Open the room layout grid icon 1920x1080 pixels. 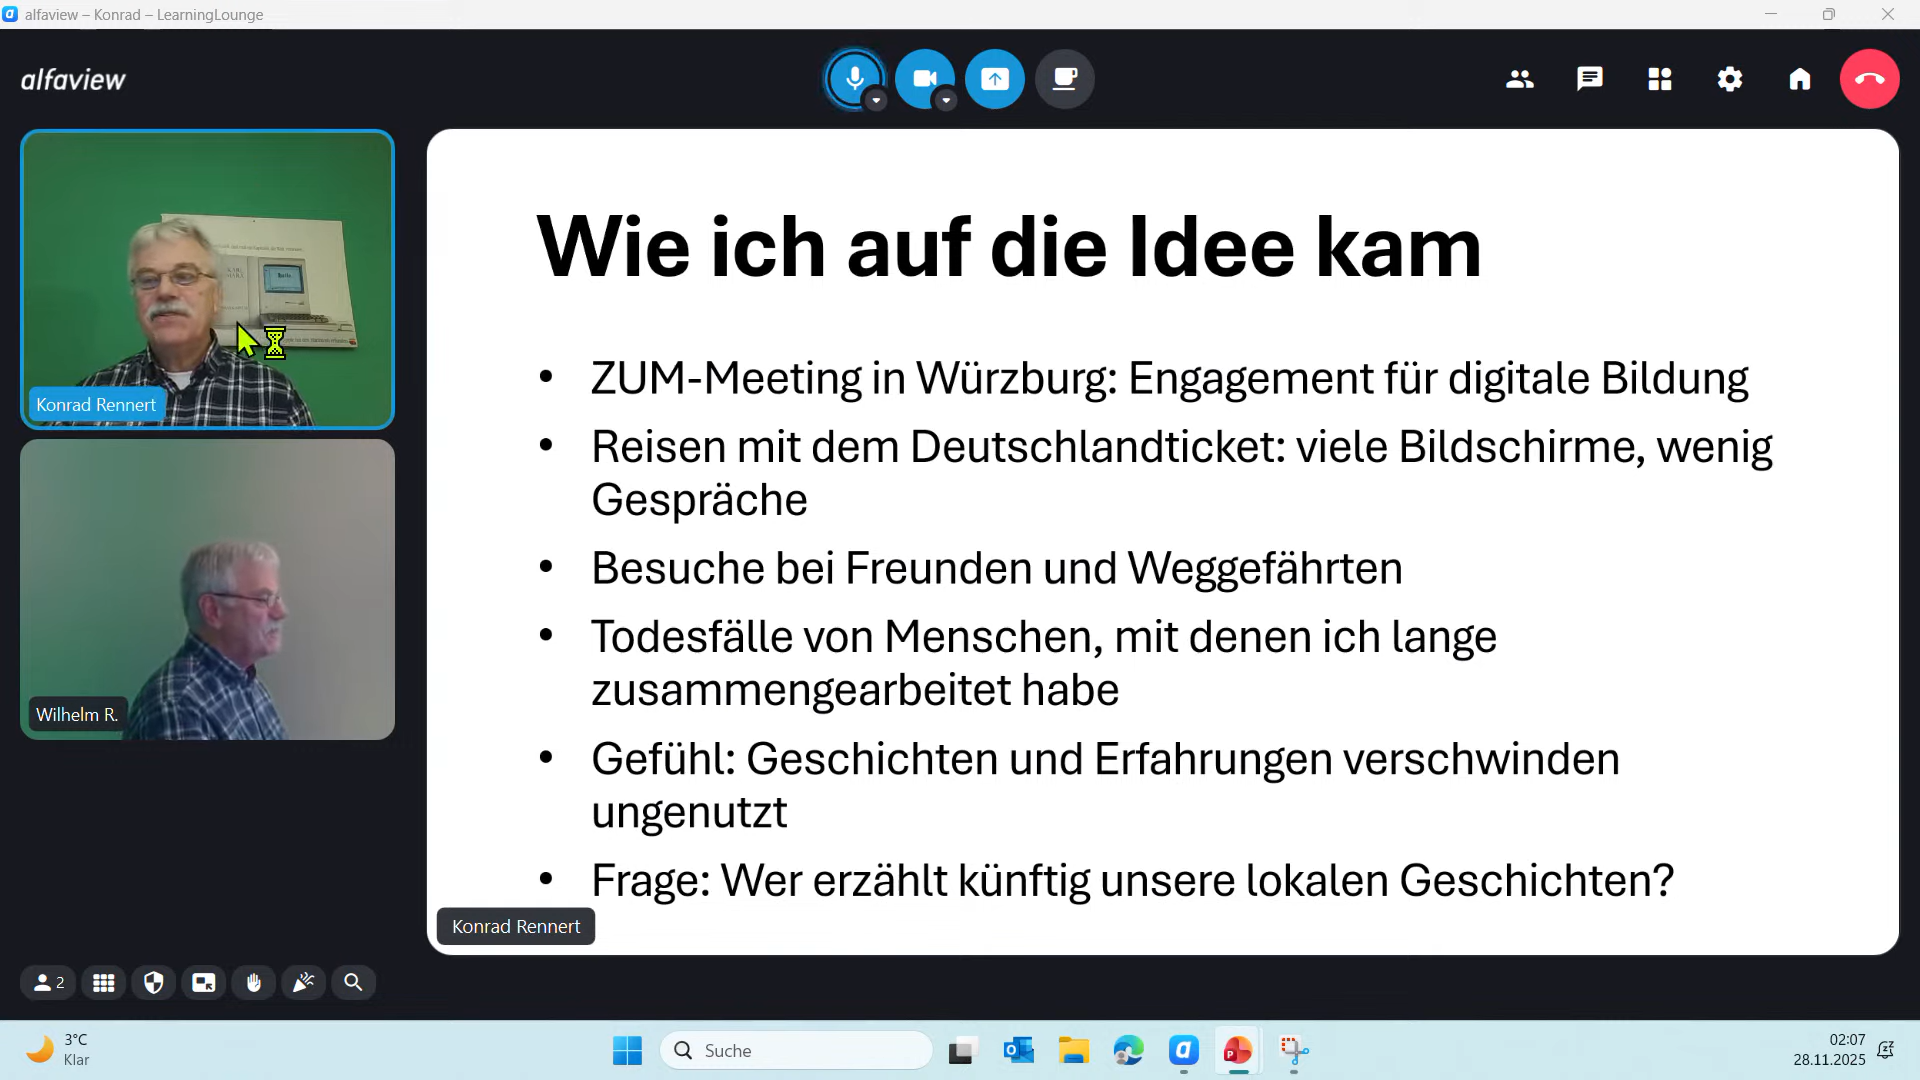pyautogui.click(x=1659, y=79)
